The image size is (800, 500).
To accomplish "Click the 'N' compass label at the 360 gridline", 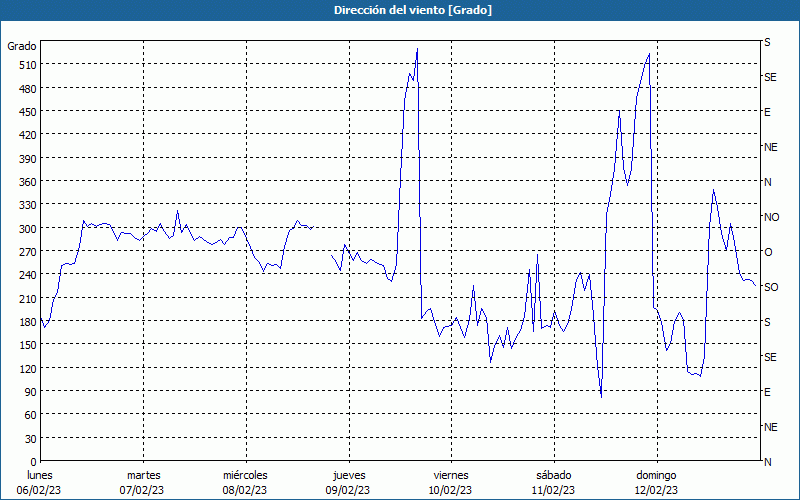I will coord(768,182).
